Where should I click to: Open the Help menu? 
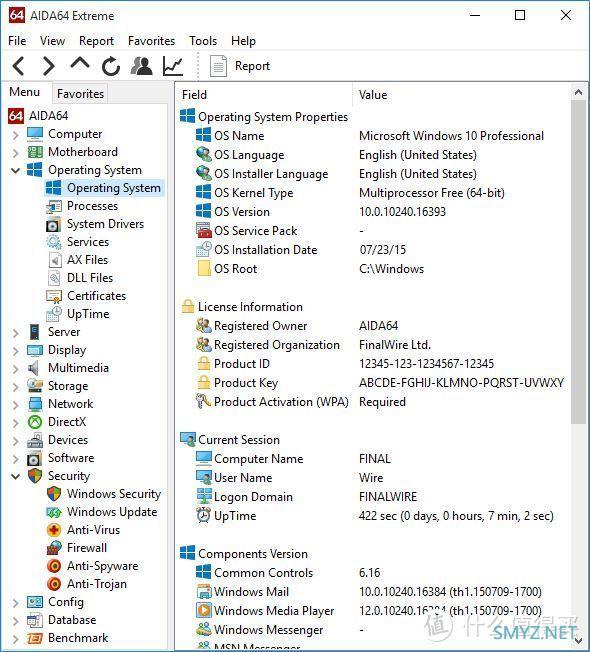pos(243,41)
